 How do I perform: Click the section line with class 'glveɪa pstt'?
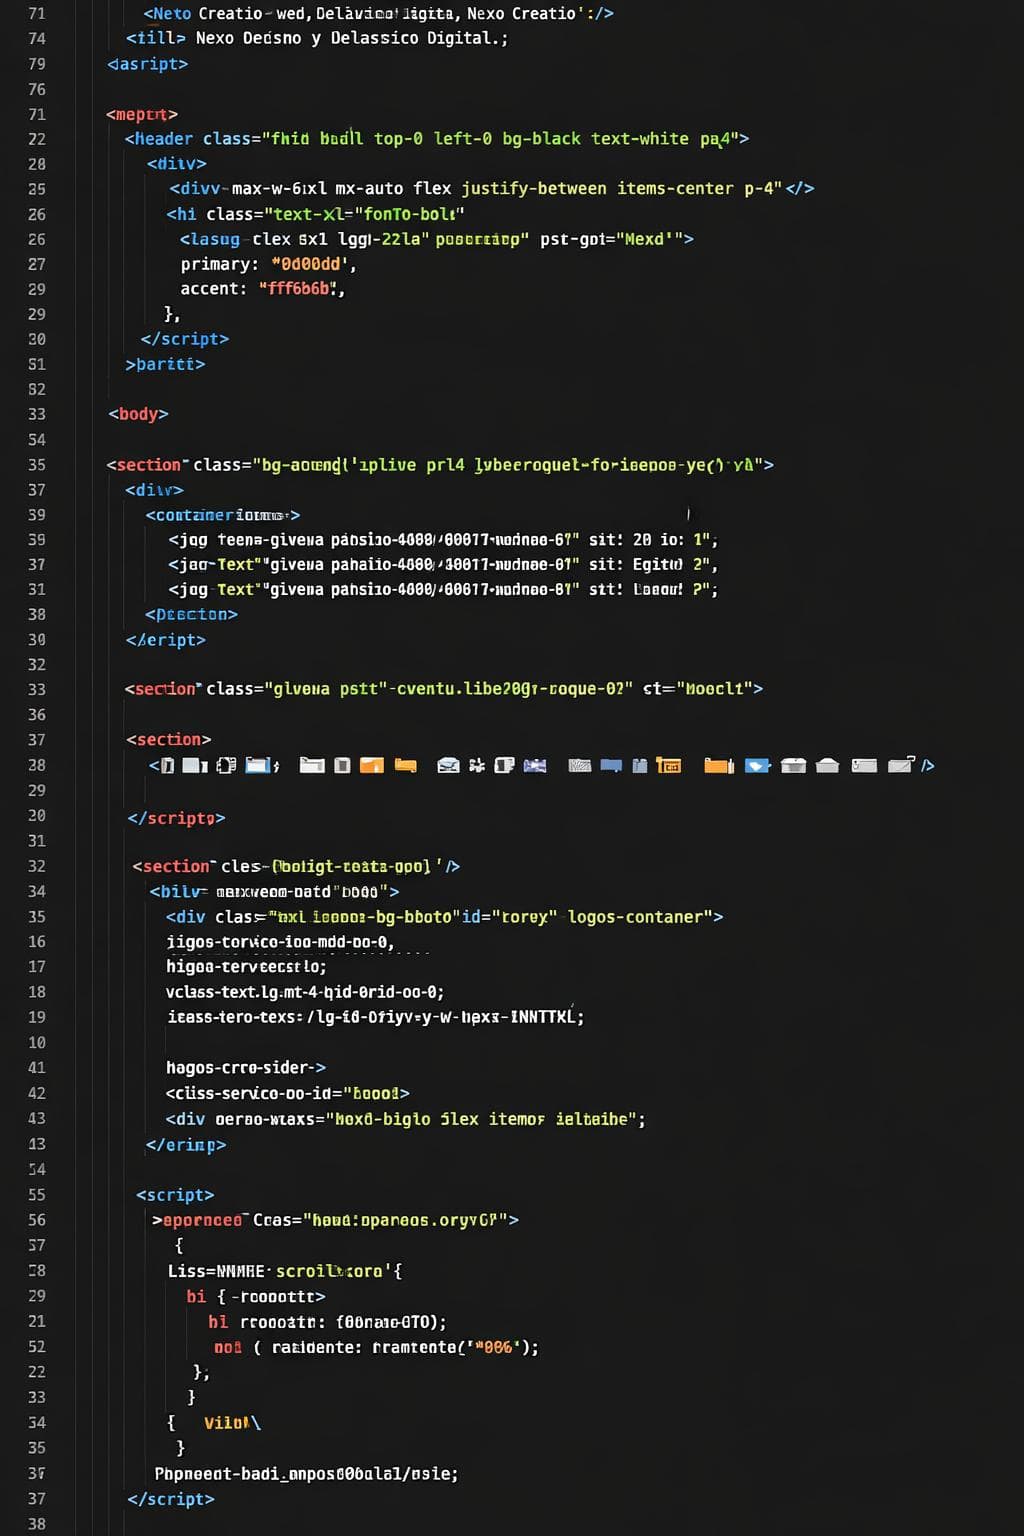coord(444,689)
